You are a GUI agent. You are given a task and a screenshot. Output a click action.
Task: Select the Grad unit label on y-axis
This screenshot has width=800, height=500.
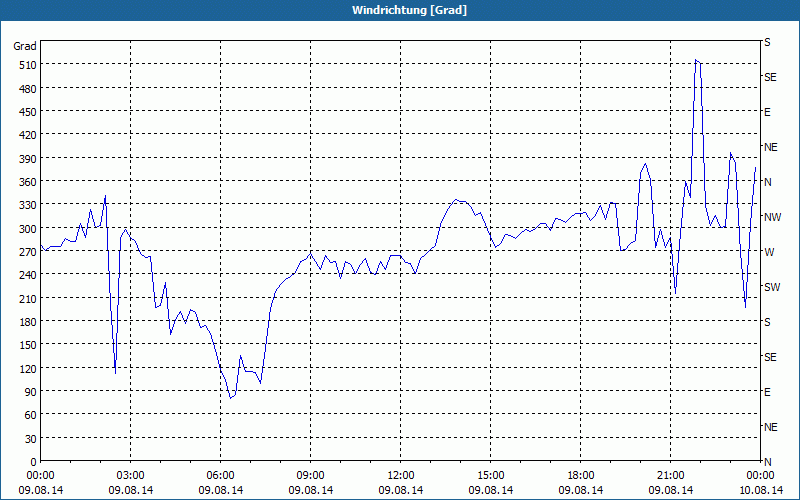tap(25, 46)
